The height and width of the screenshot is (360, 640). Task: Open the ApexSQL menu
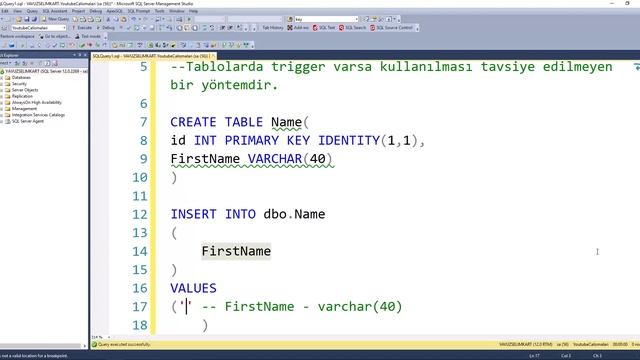click(x=114, y=11)
